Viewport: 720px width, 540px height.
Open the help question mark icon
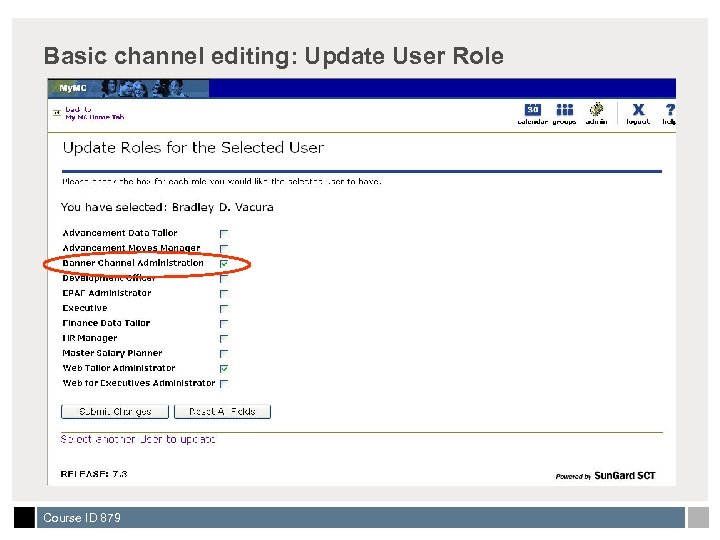[x=670, y=110]
